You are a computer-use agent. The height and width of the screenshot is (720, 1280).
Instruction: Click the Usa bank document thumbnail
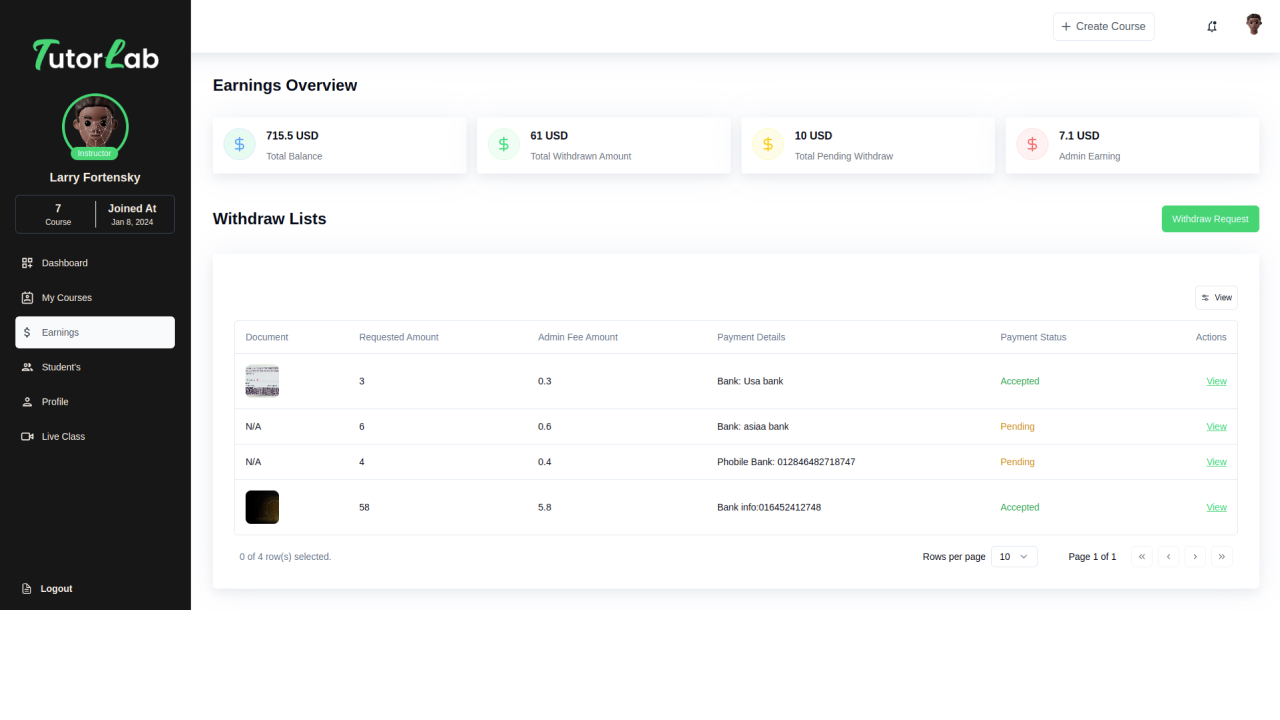(262, 380)
